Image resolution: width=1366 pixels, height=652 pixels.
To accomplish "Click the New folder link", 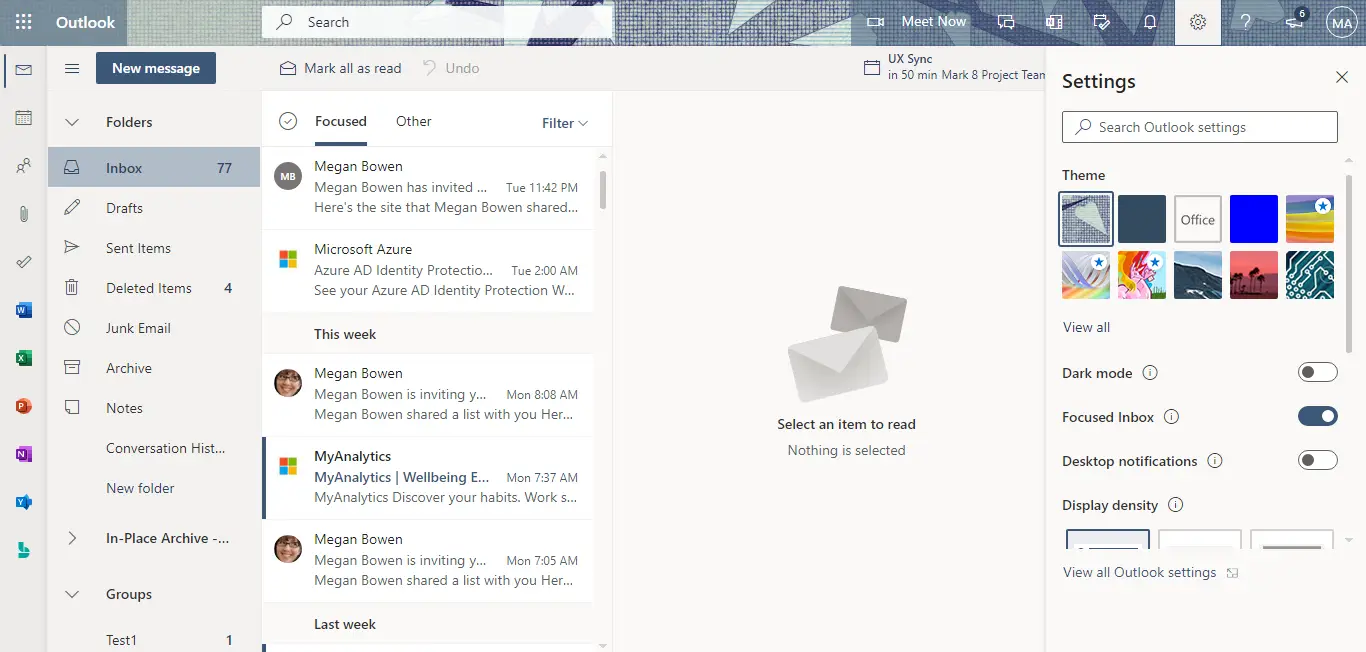I will tap(140, 488).
